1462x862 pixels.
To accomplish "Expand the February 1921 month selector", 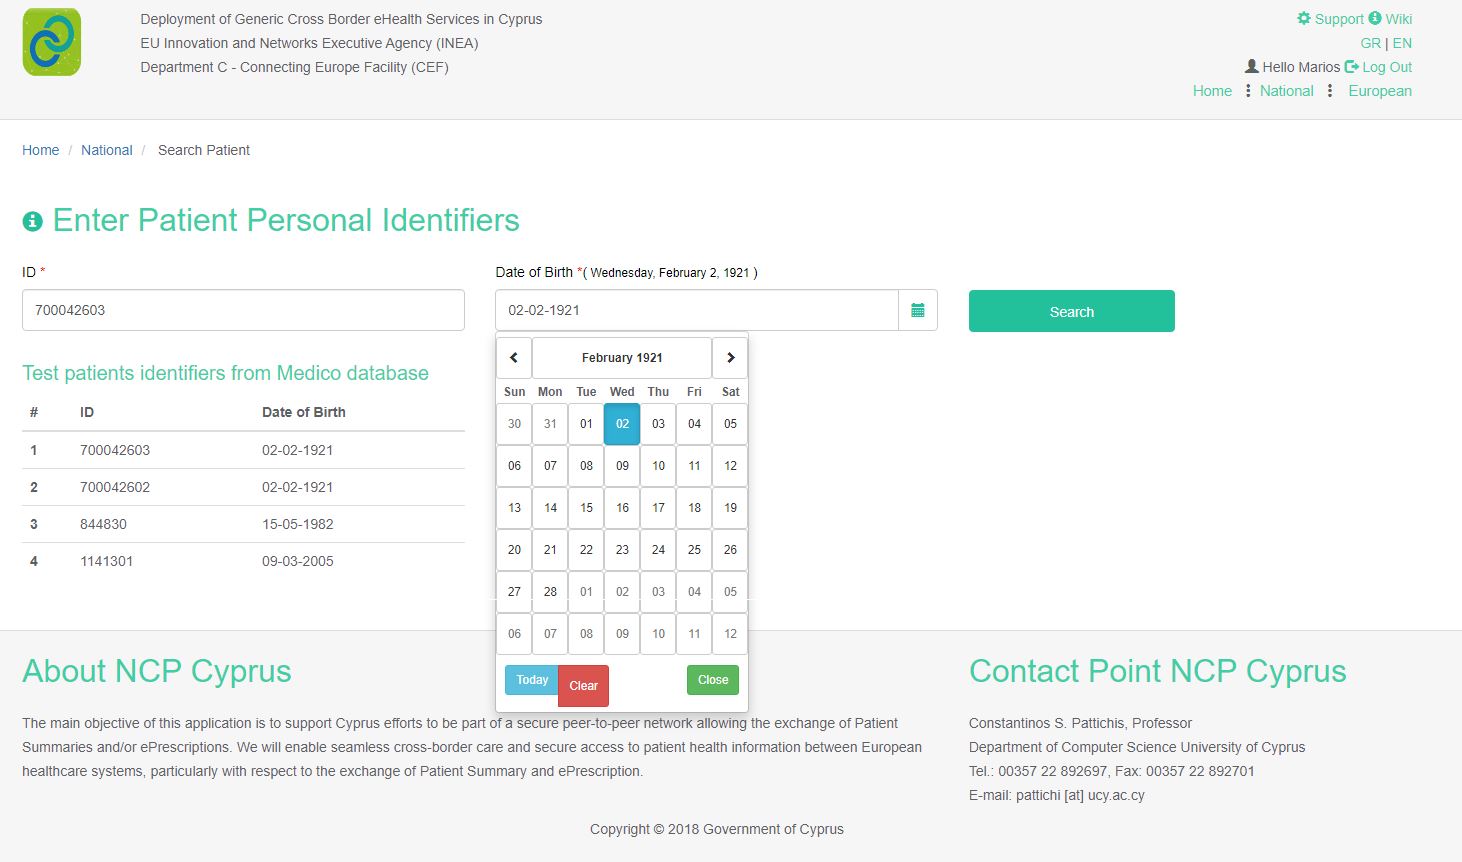I will point(622,357).
